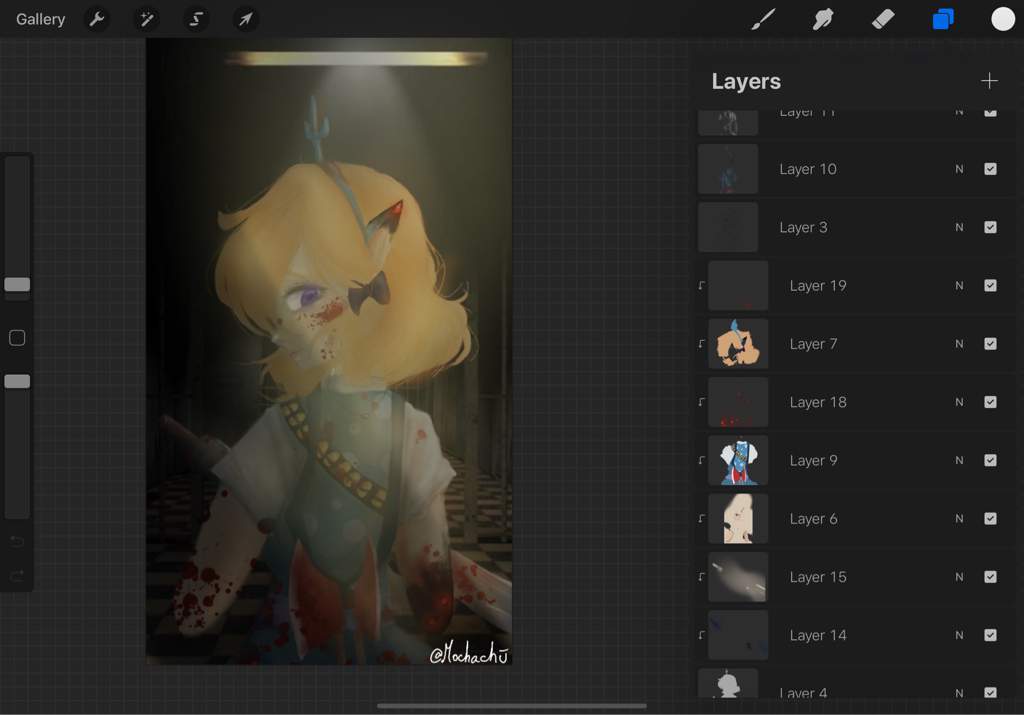Activate the Transform arrow tool
The width and height of the screenshot is (1024, 715).
click(x=246, y=20)
